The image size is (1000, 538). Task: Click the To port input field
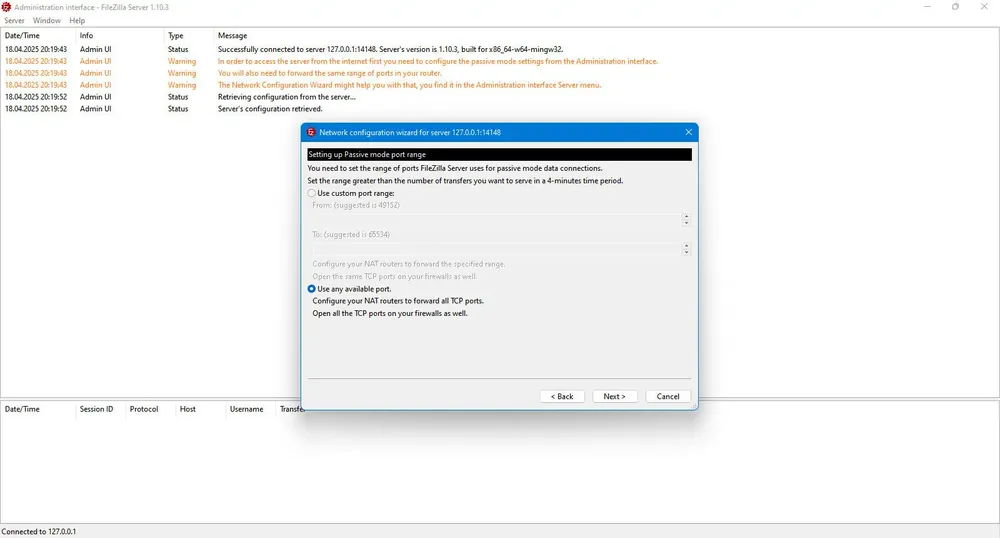click(497, 249)
